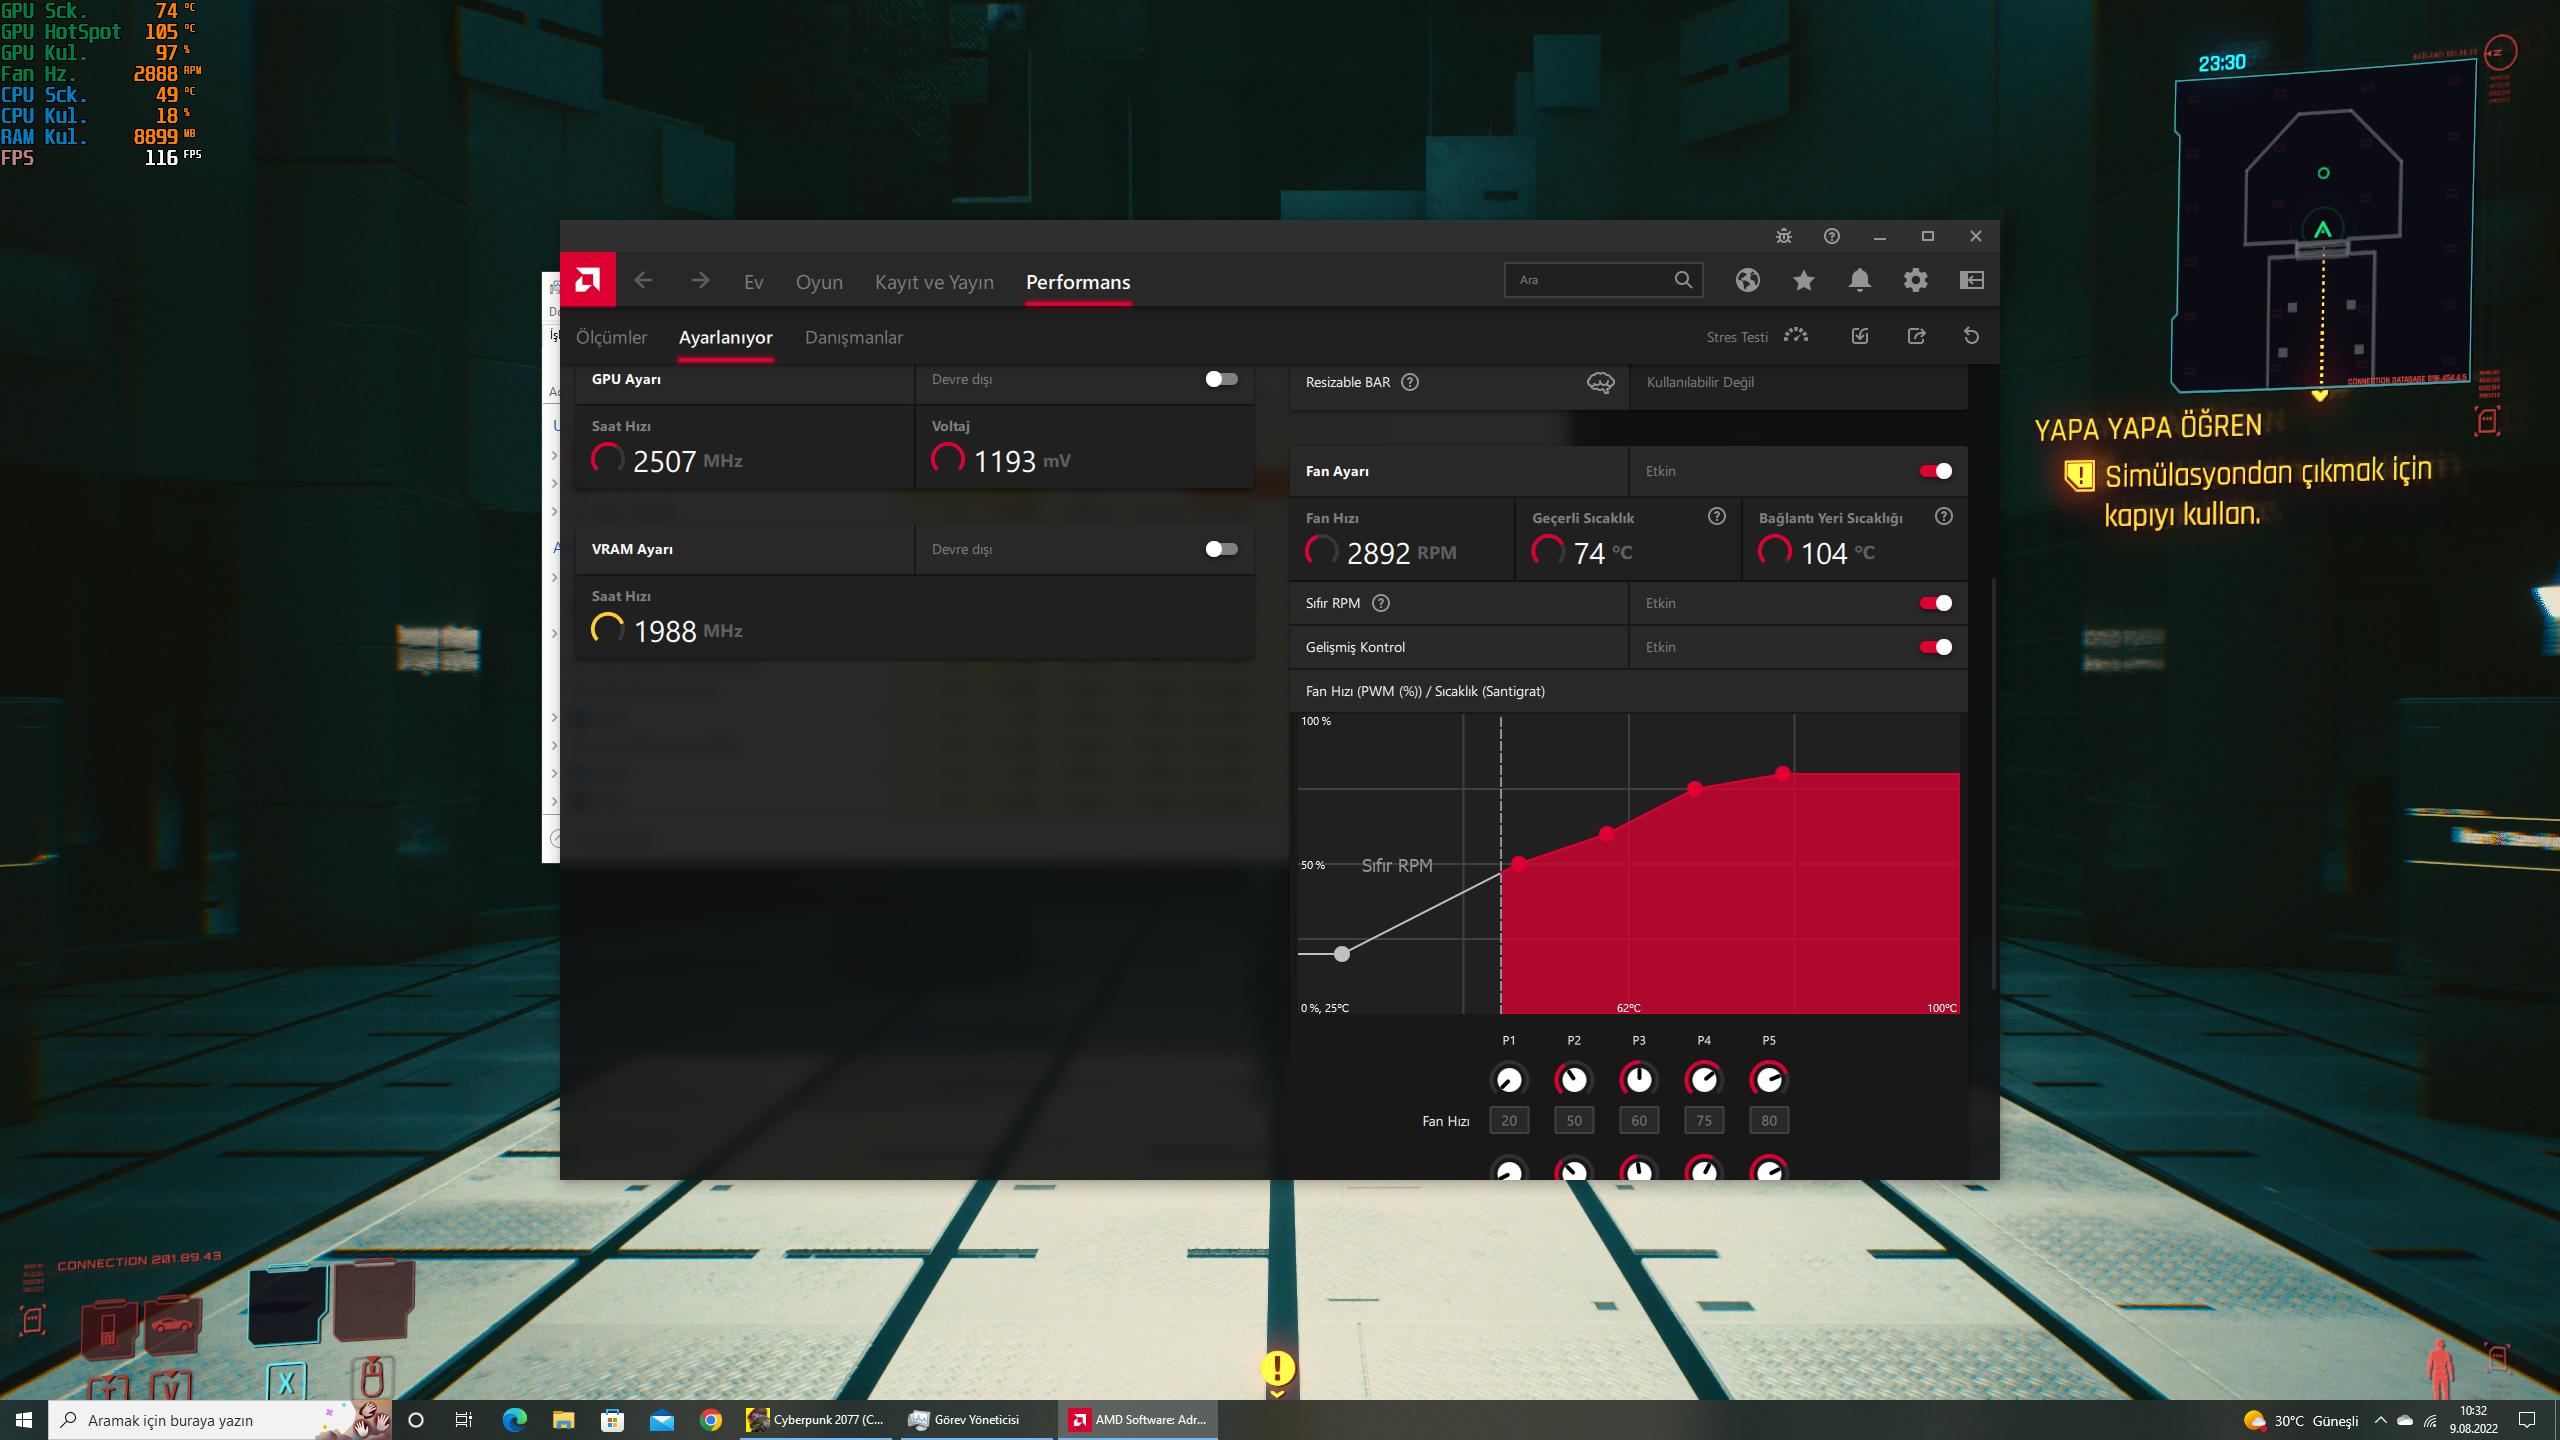Click Sıfır RPM help question mark
Image resolution: width=2560 pixels, height=1440 pixels.
coord(1381,603)
